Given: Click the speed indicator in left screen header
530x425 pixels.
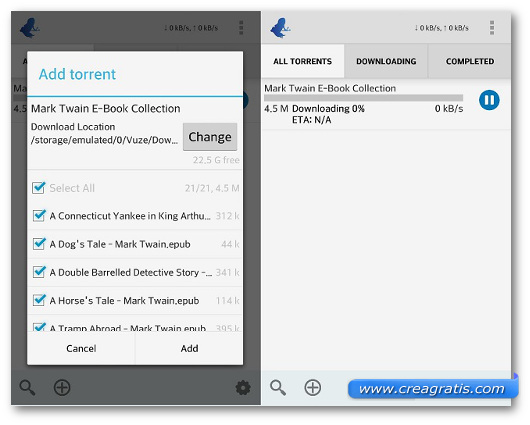Looking at the screenshot, I should [191, 28].
